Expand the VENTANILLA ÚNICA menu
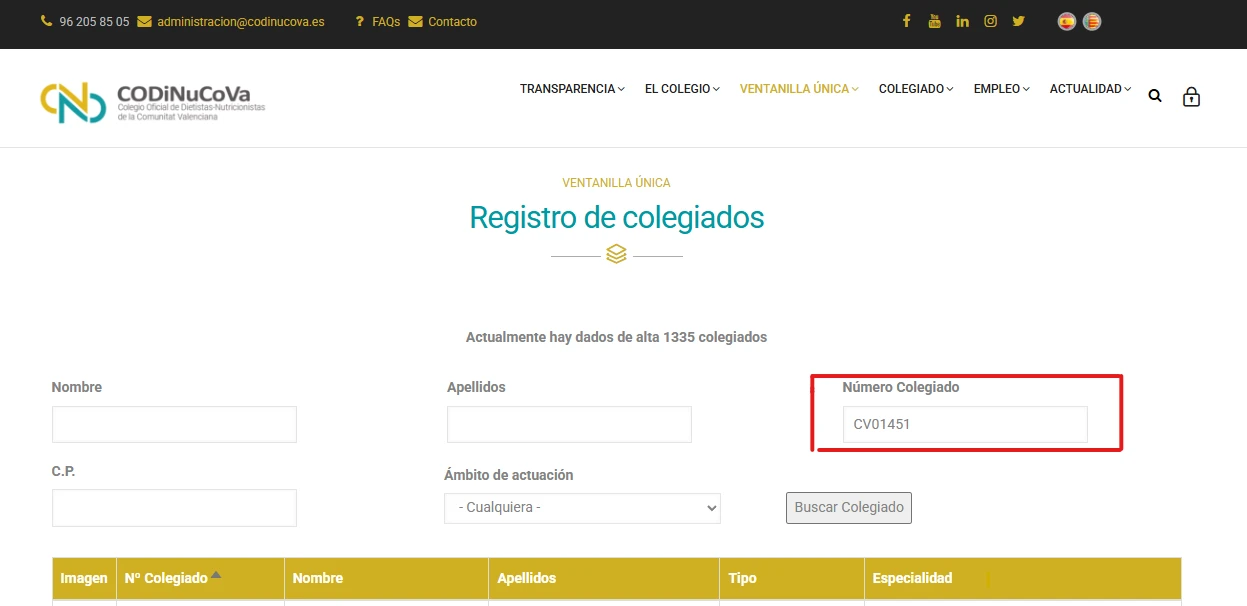 [799, 89]
